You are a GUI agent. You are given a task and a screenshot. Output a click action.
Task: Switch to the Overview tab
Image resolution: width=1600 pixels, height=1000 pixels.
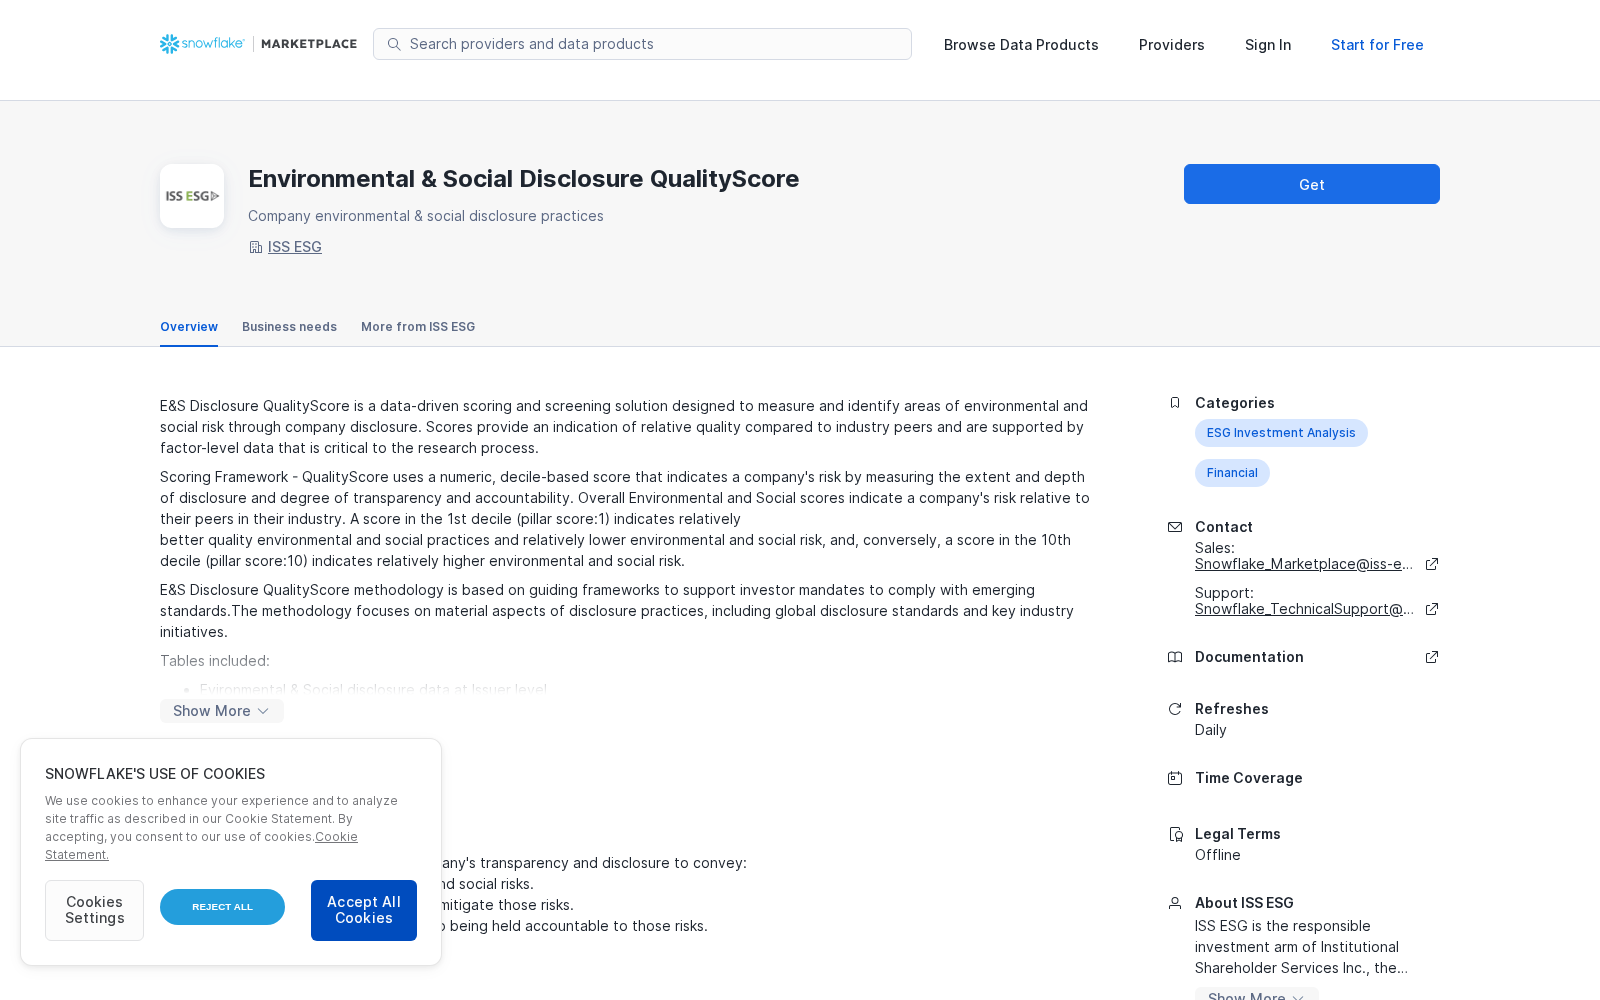[189, 327]
